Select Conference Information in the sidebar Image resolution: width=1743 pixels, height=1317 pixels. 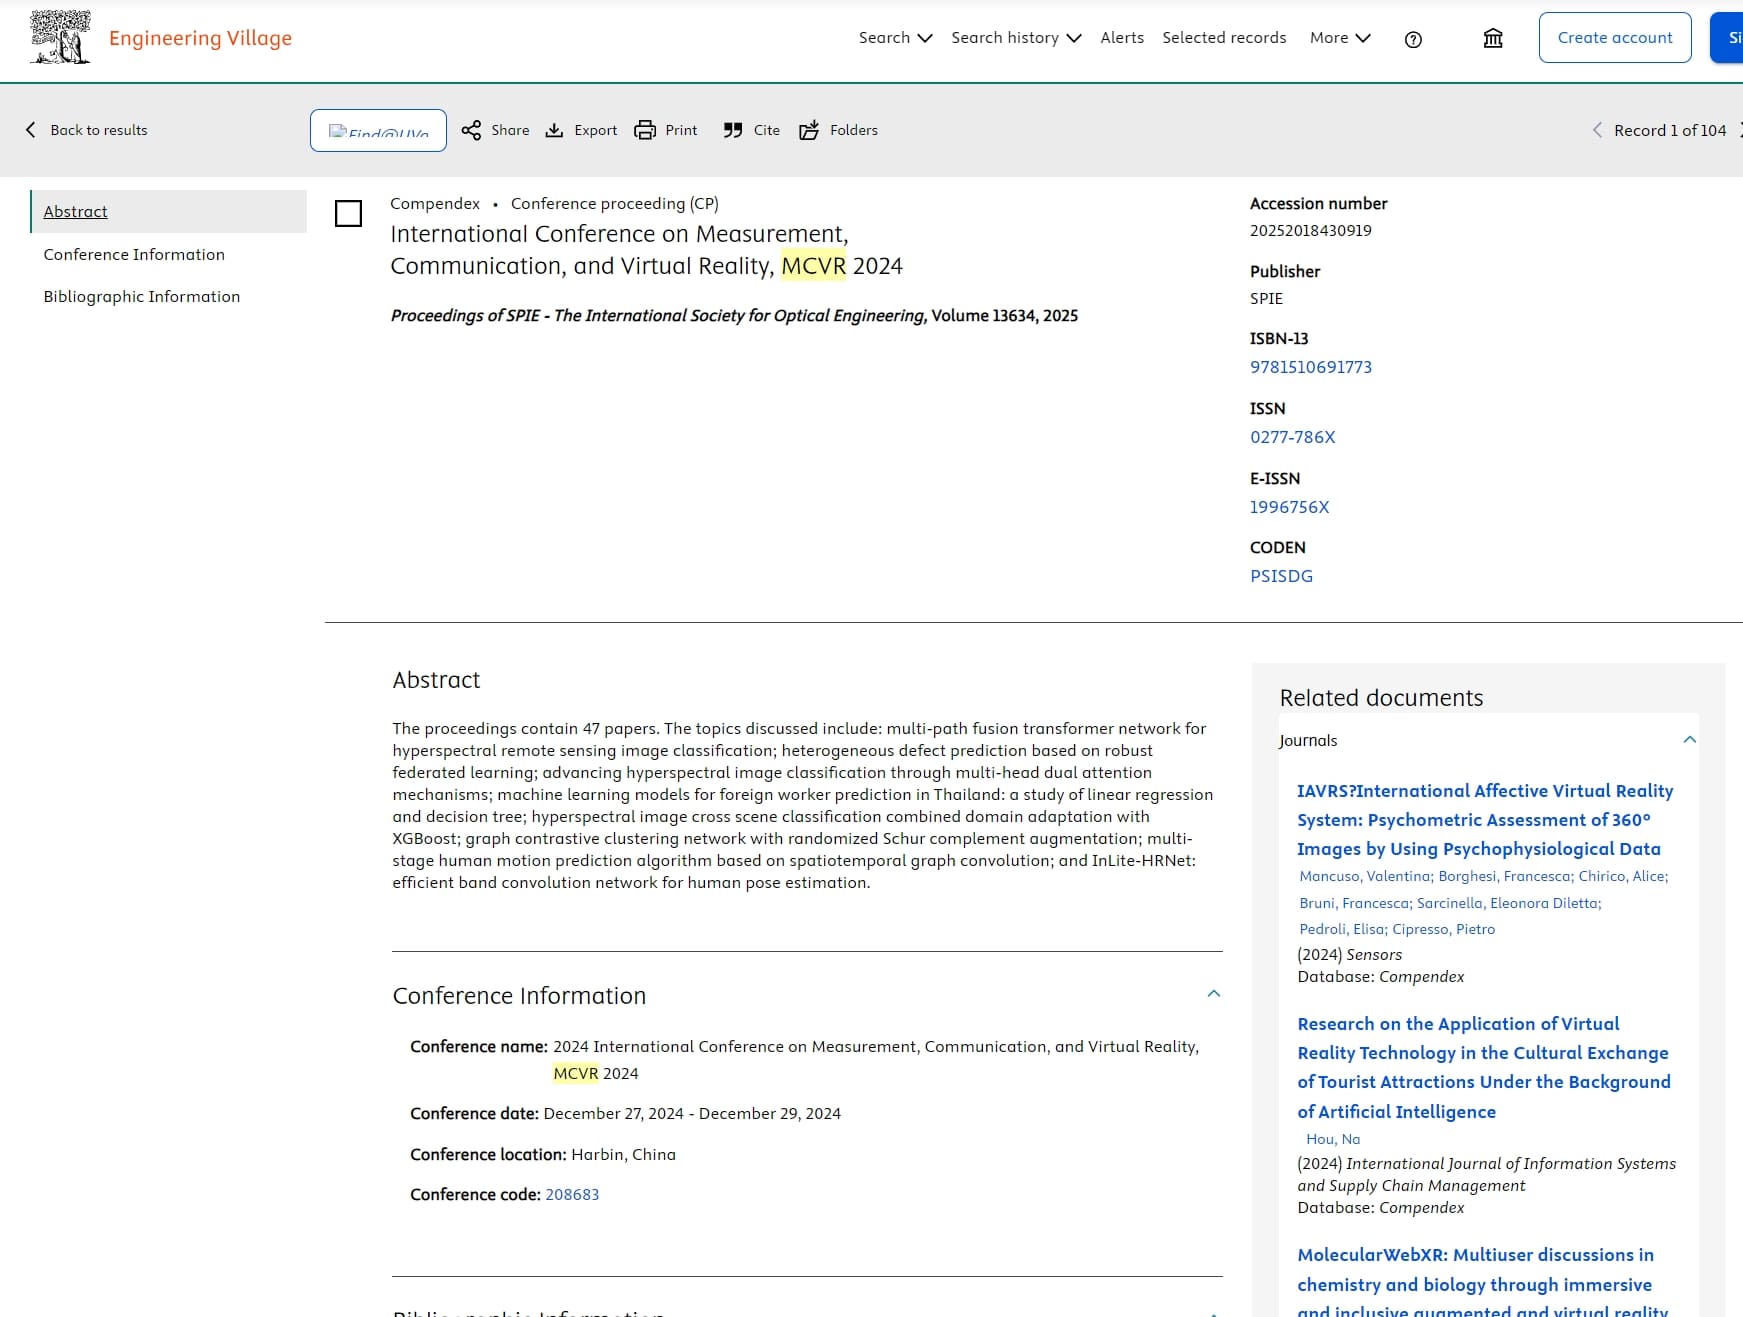pyautogui.click(x=134, y=255)
